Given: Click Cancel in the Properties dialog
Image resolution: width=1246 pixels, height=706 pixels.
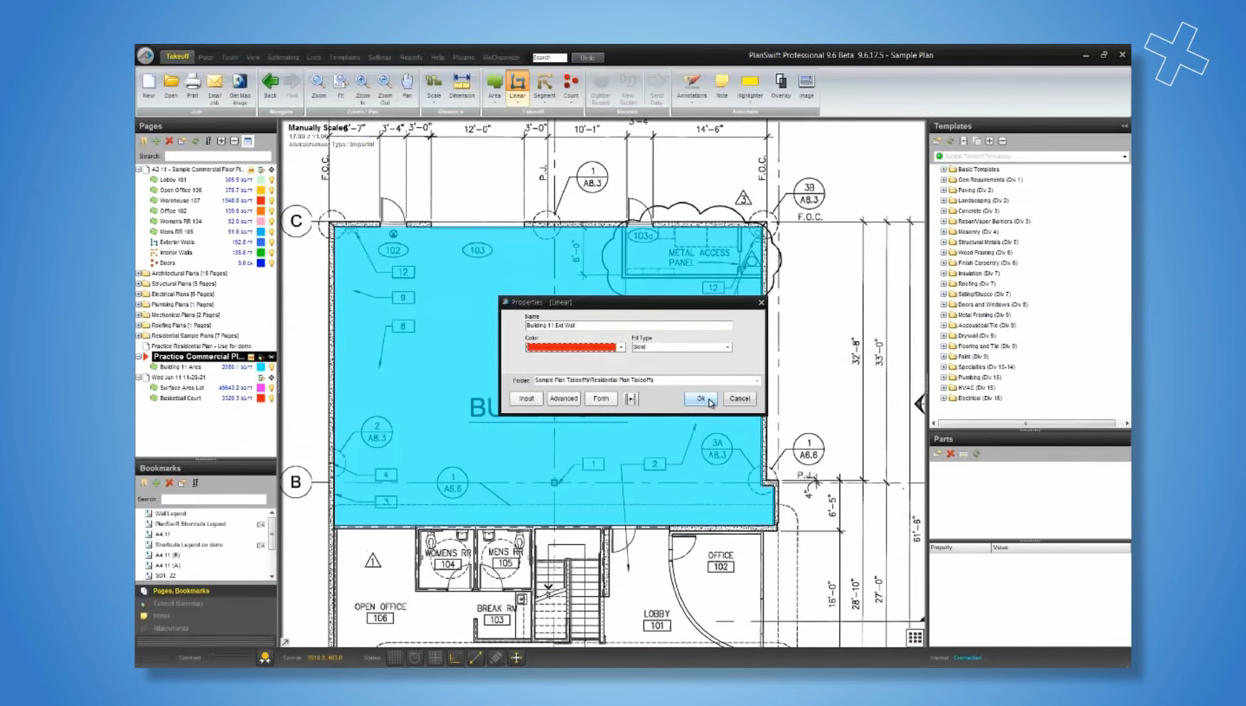Looking at the screenshot, I should [739, 399].
